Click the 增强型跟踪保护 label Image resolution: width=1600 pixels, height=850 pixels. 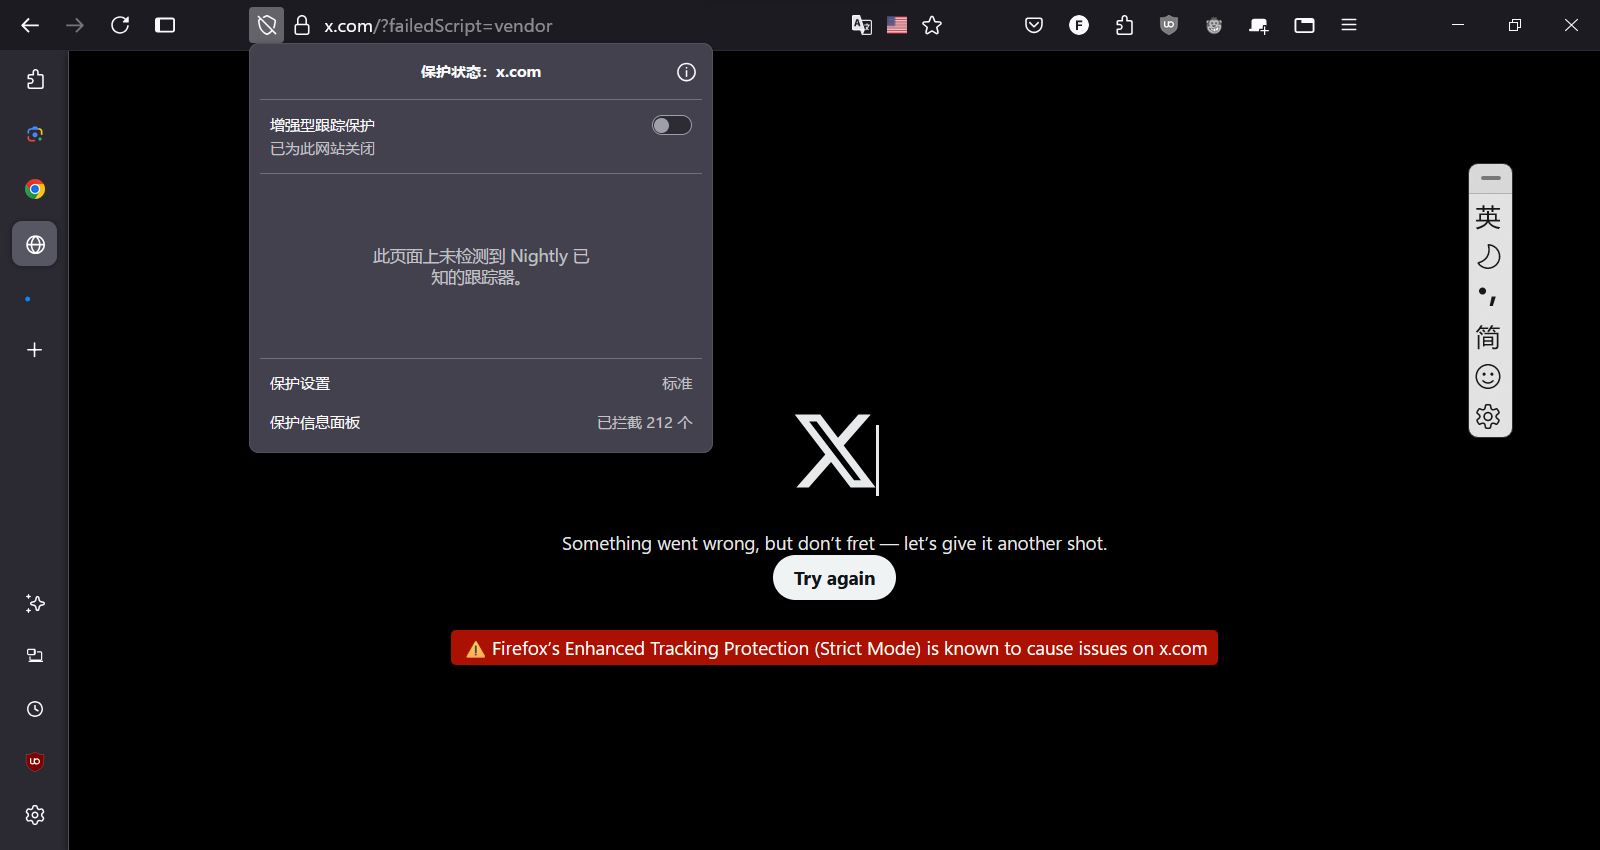point(322,126)
